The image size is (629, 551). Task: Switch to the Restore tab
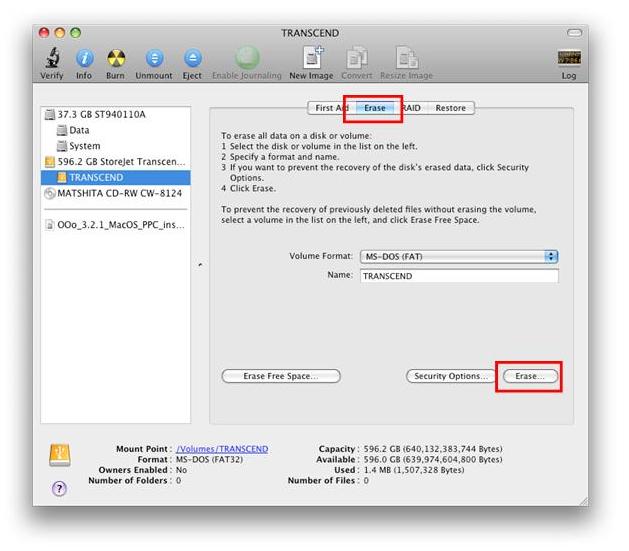point(451,108)
